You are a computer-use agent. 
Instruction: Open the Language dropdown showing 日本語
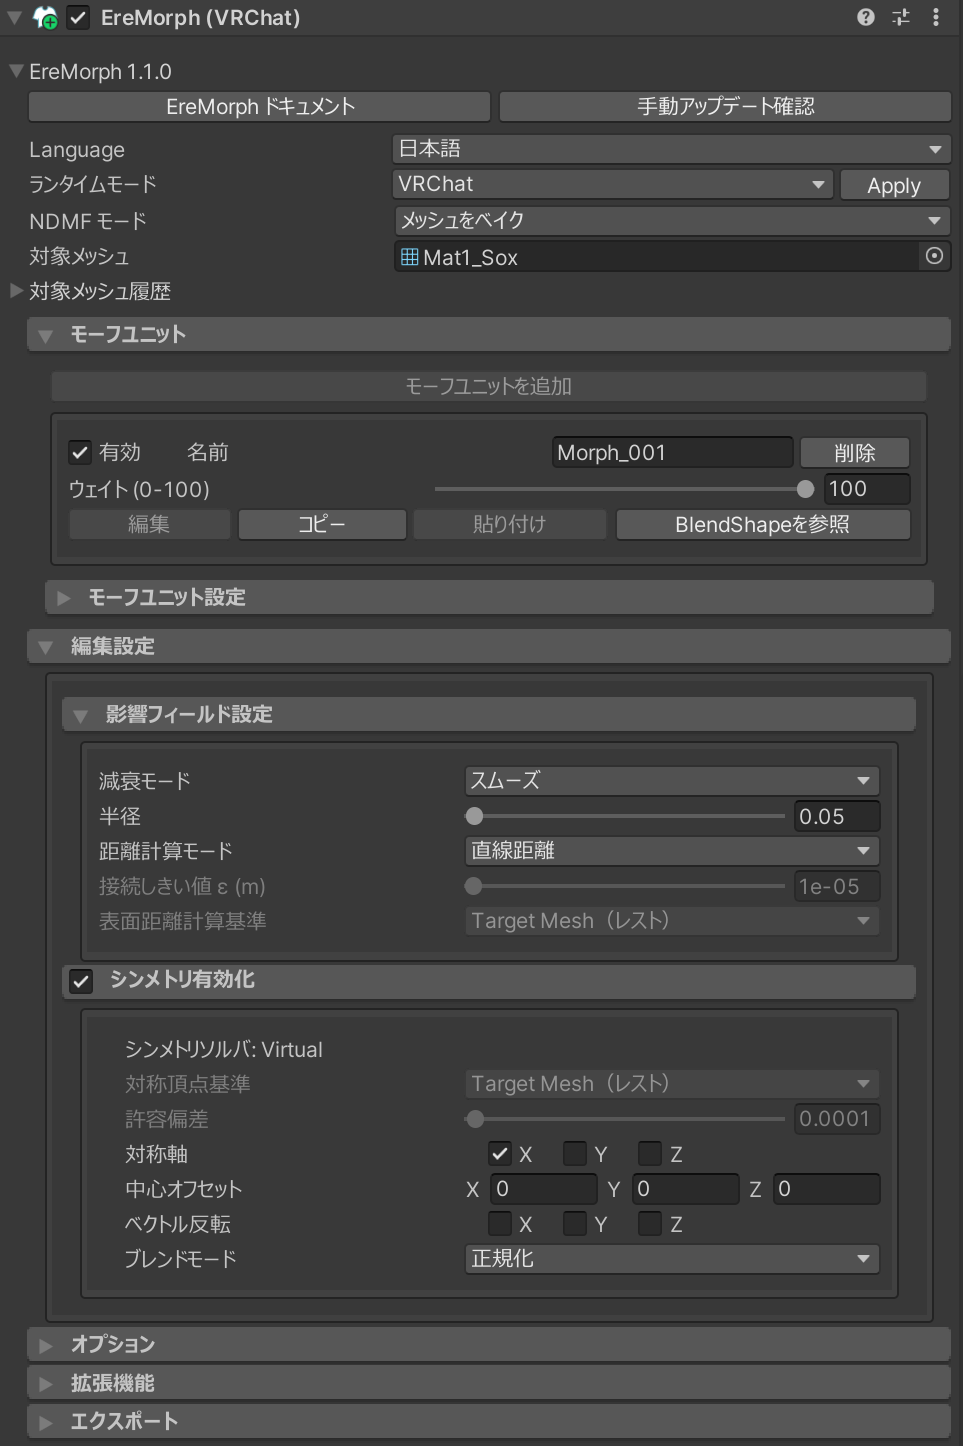(x=670, y=149)
